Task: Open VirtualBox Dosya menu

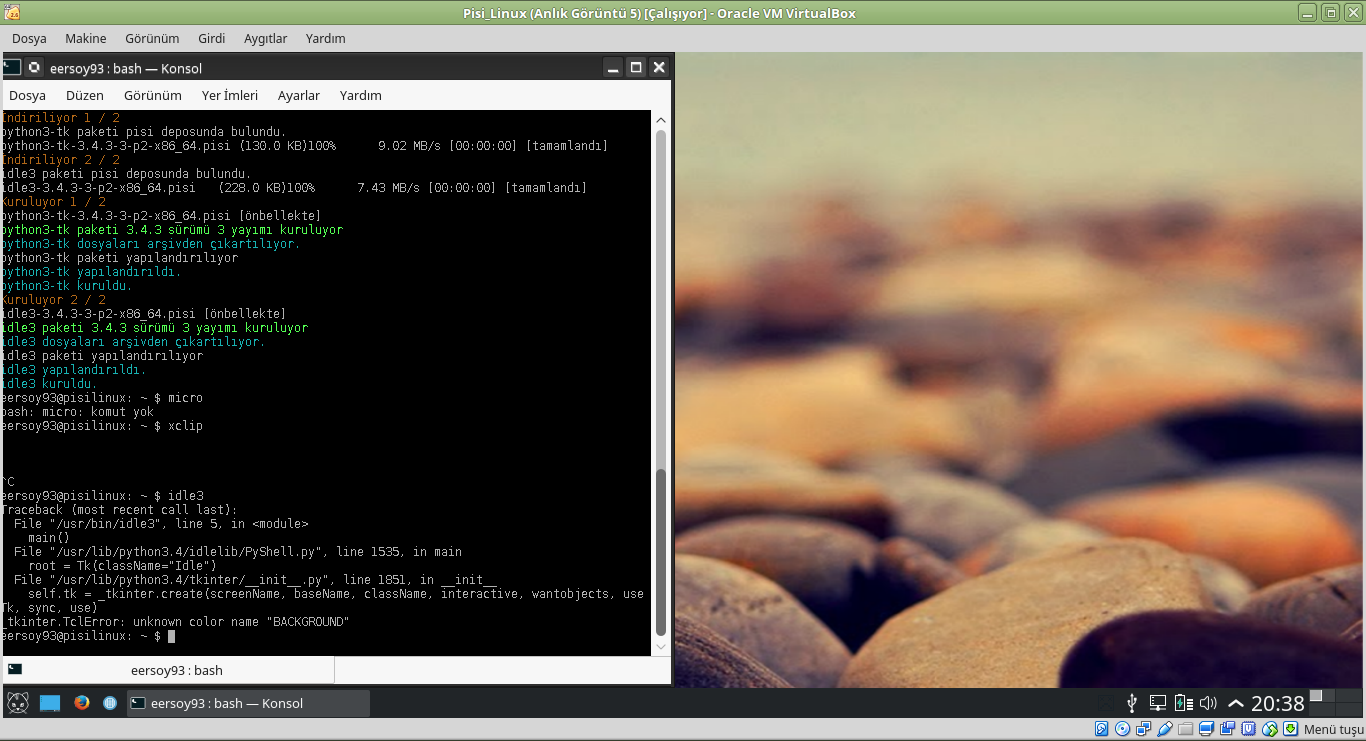Action: pos(29,38)
